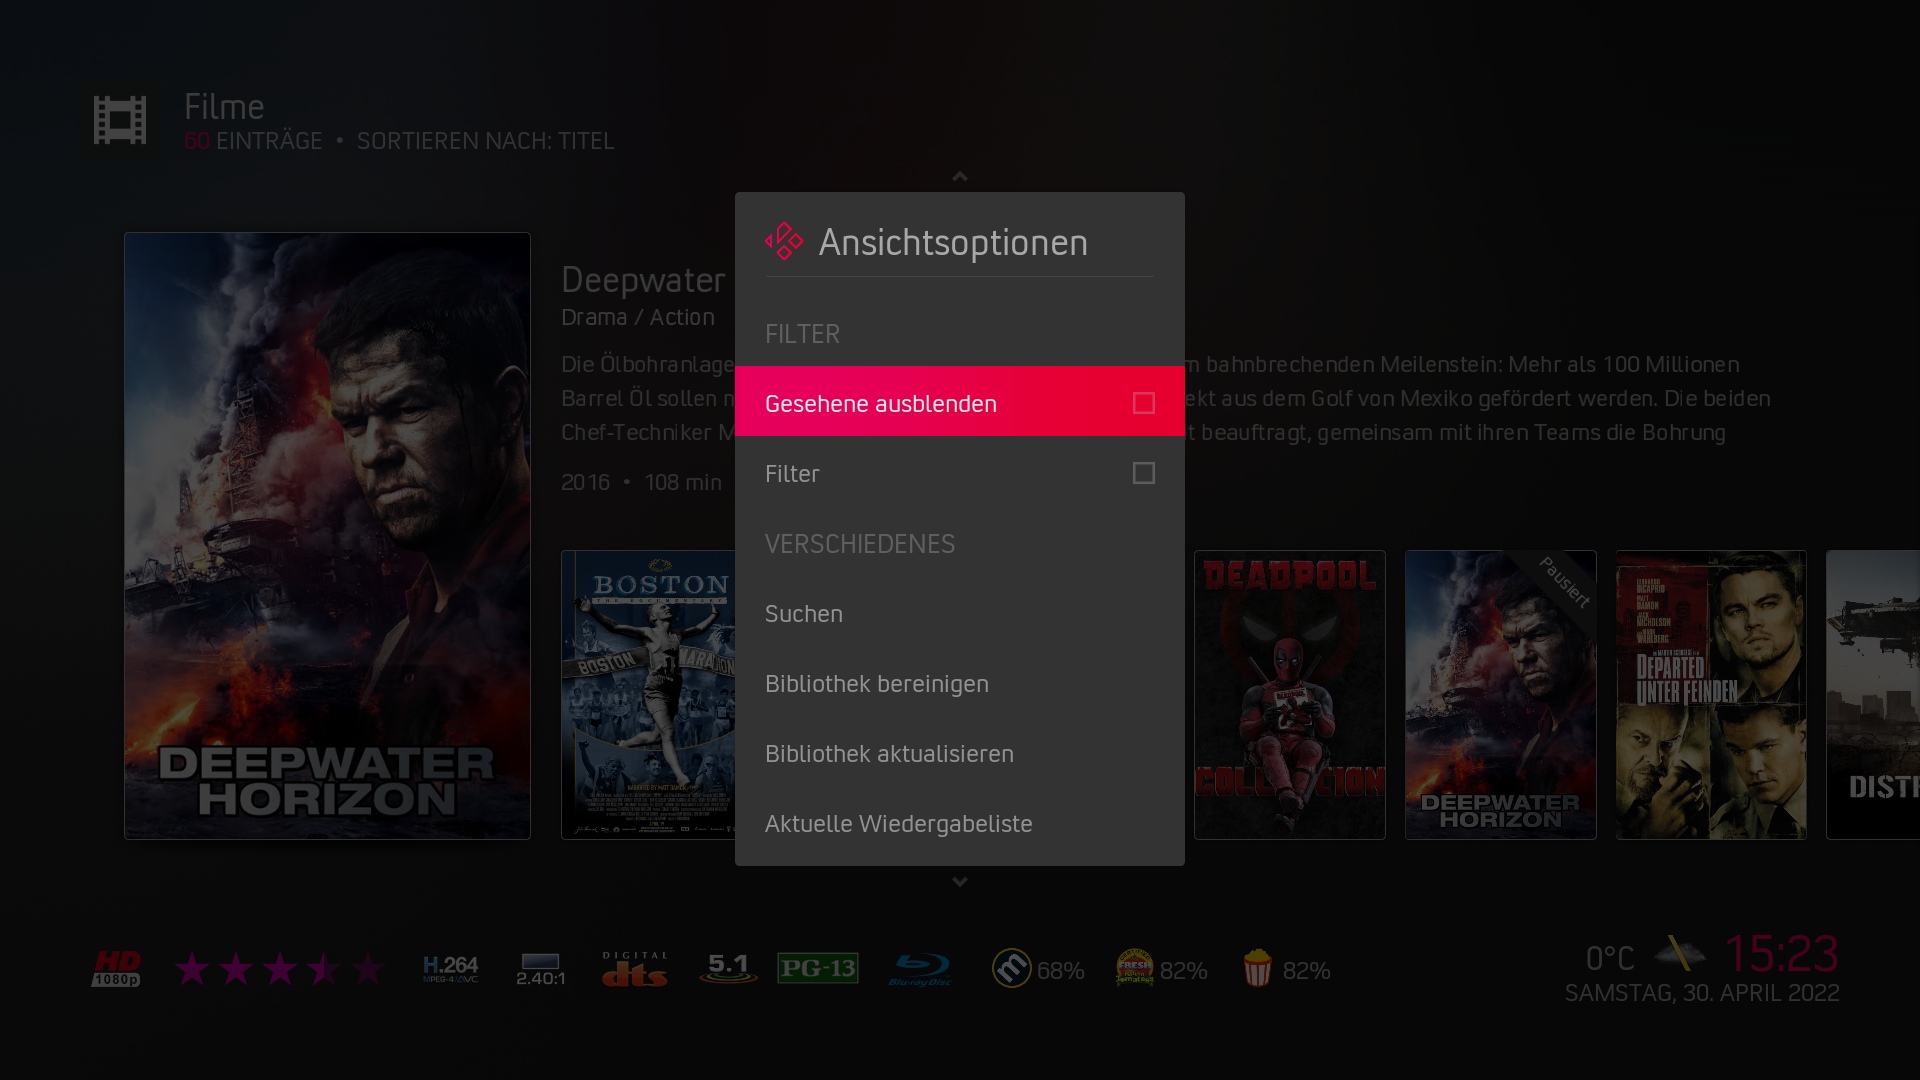
Task: Toggle Gesehene ausblenden checkbox
Action: click(1144, 403)
